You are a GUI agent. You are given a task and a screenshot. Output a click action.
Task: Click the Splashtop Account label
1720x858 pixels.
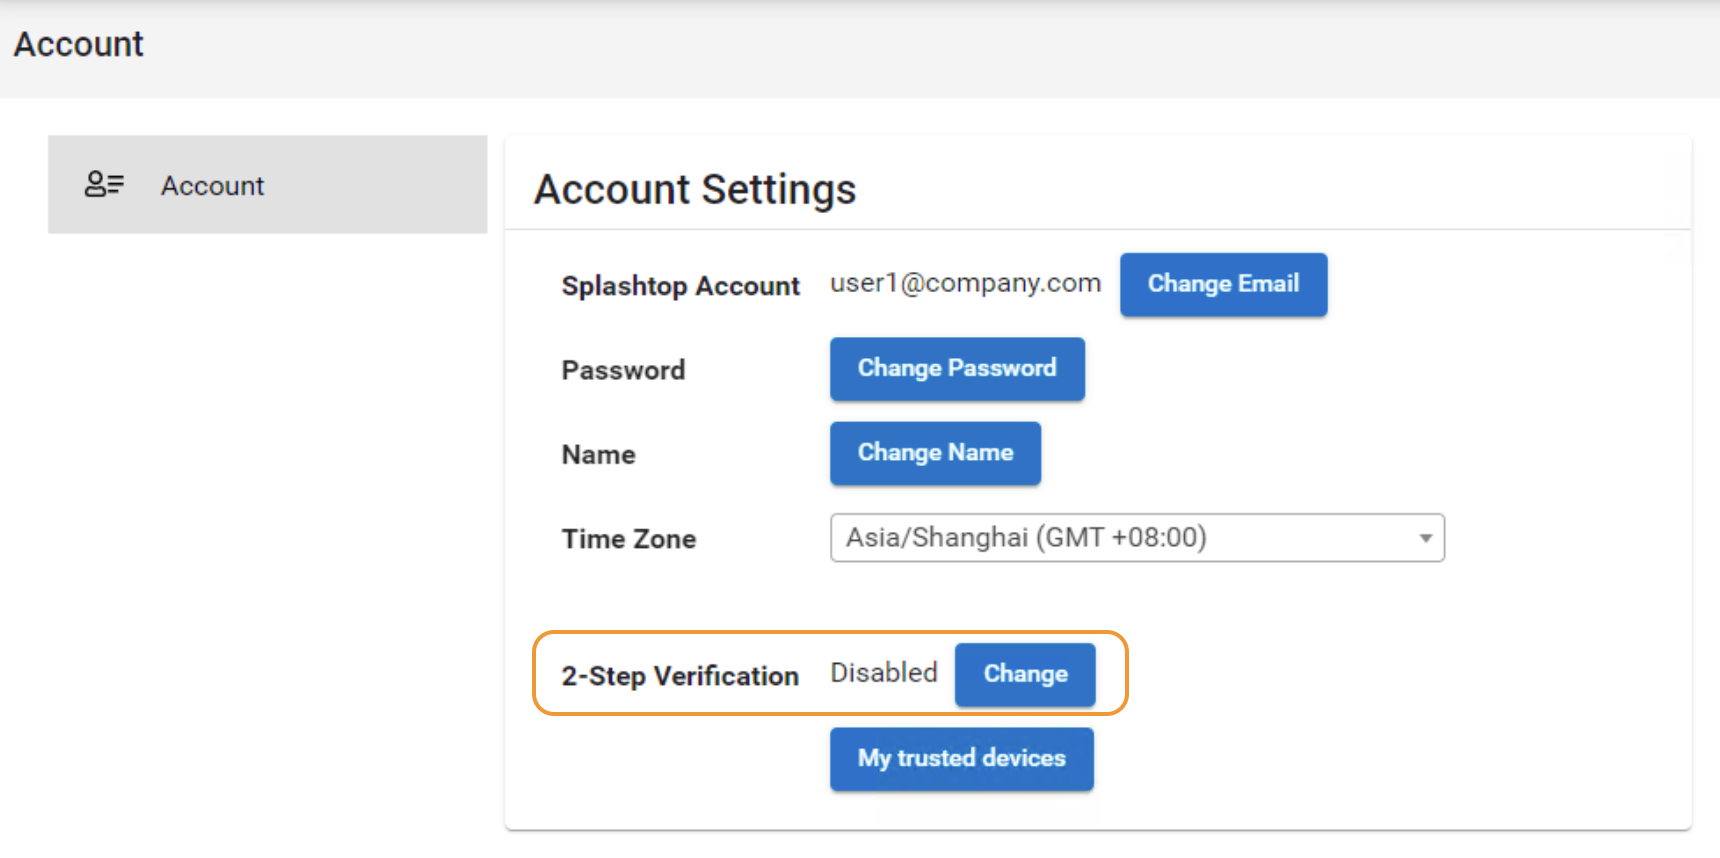680,286
